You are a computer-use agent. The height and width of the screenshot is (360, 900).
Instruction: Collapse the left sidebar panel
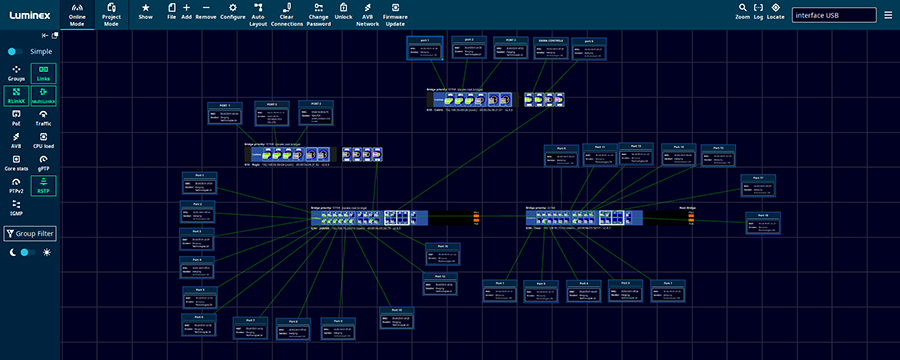coord(45,36)
